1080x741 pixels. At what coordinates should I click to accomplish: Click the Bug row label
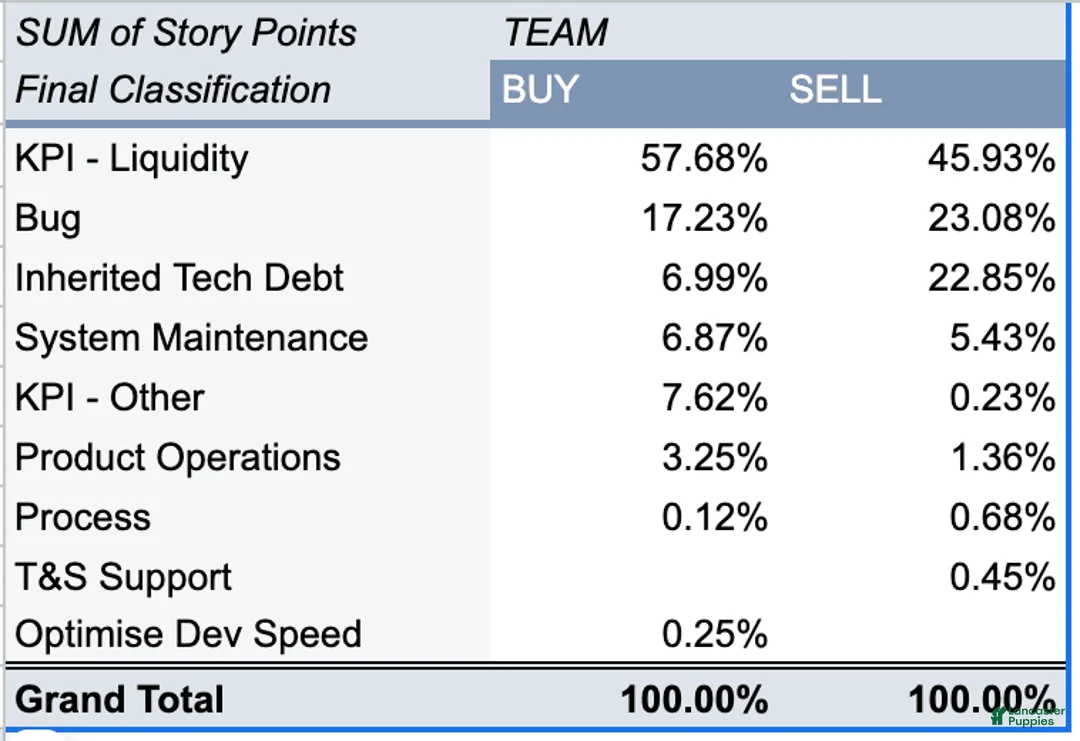pos(48,218)
